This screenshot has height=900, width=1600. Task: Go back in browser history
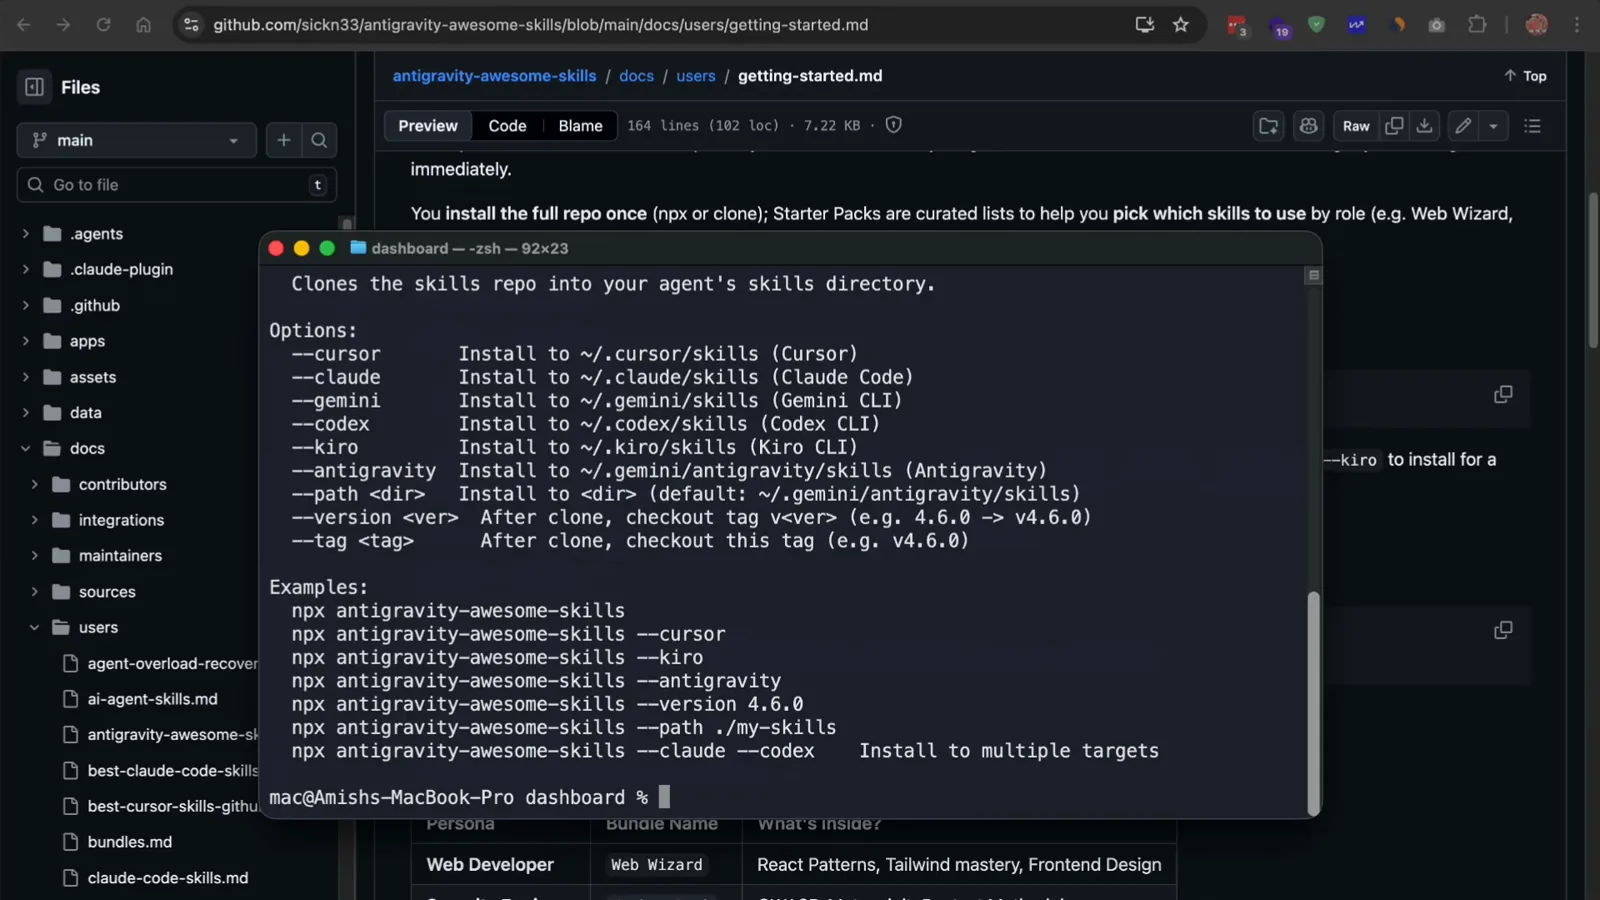24,25
